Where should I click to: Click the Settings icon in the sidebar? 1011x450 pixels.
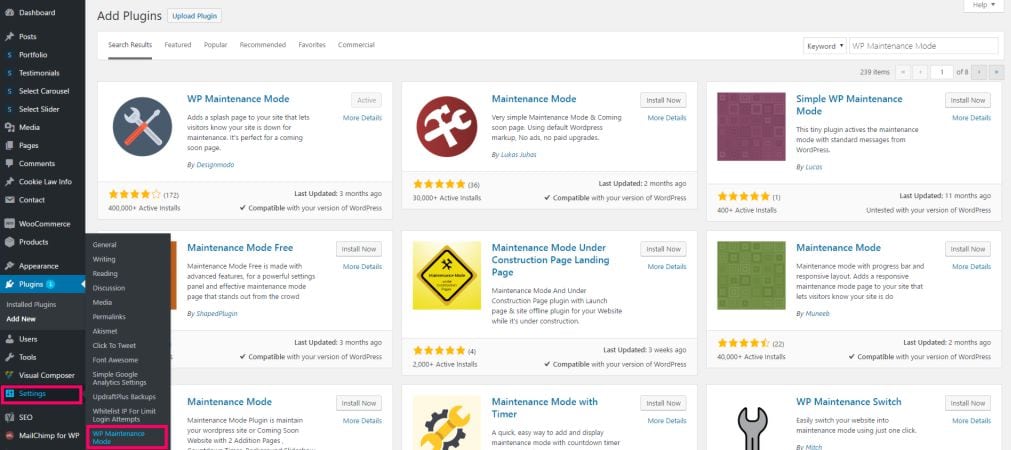[x=9, y=393]
